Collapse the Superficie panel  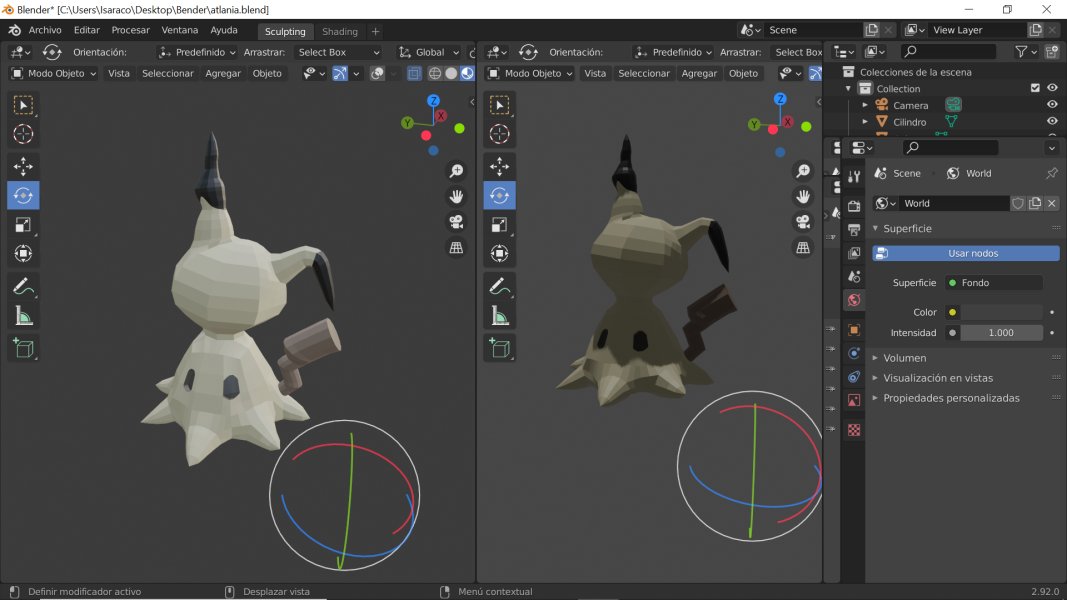[907, 229]
